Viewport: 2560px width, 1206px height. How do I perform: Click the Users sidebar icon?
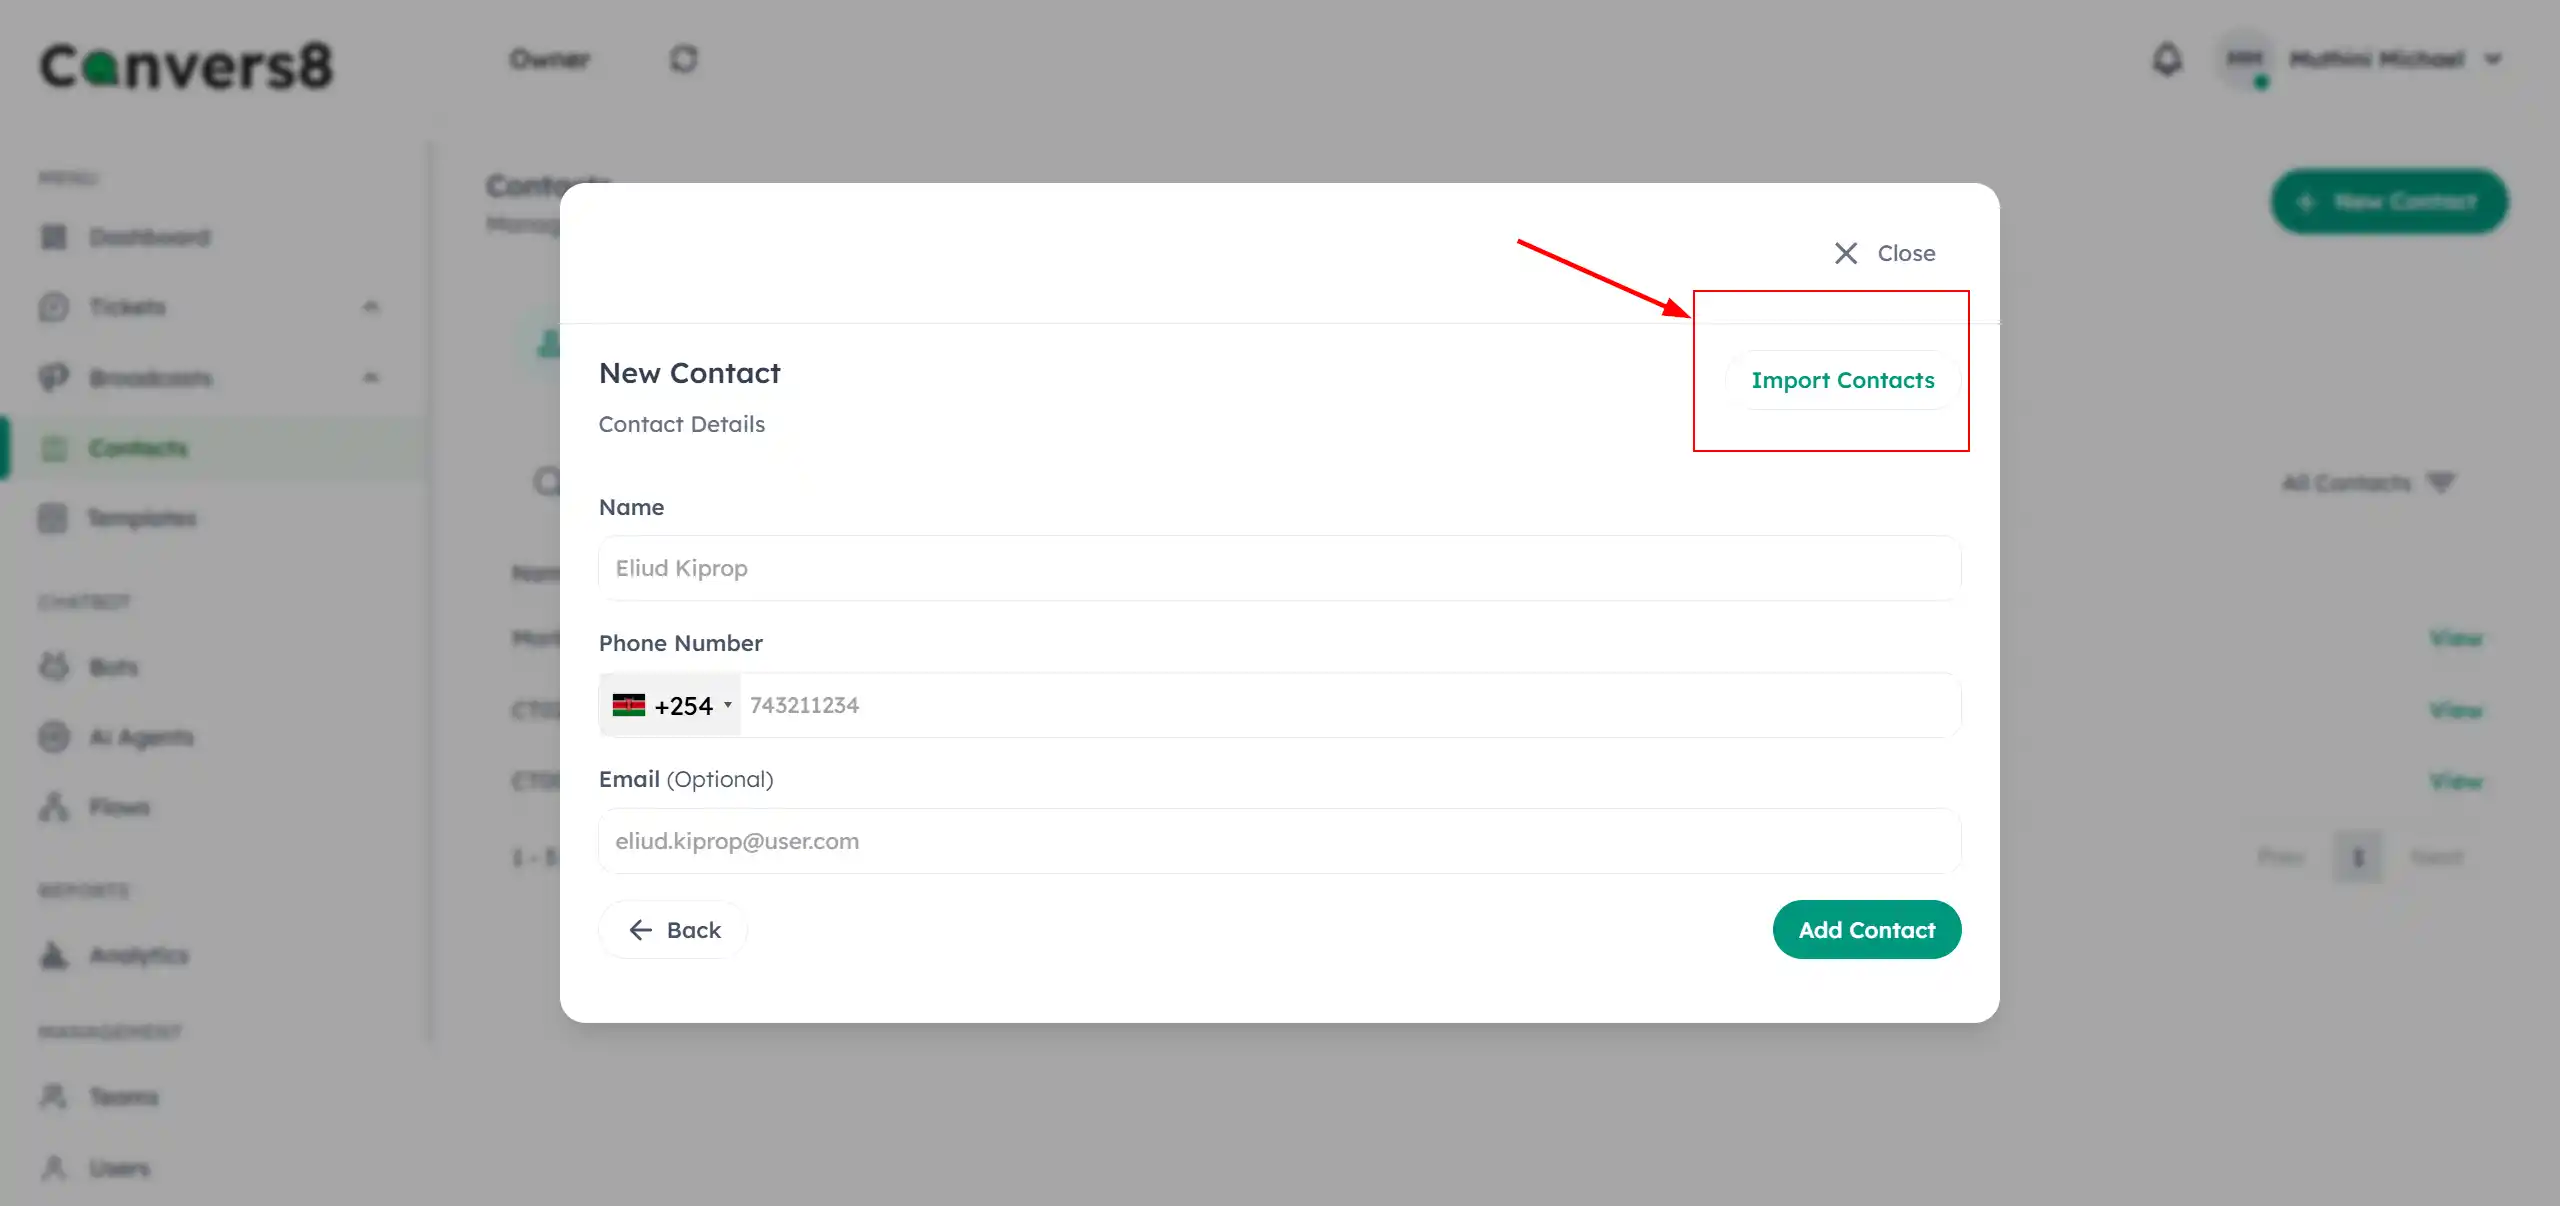(55, 1168)
